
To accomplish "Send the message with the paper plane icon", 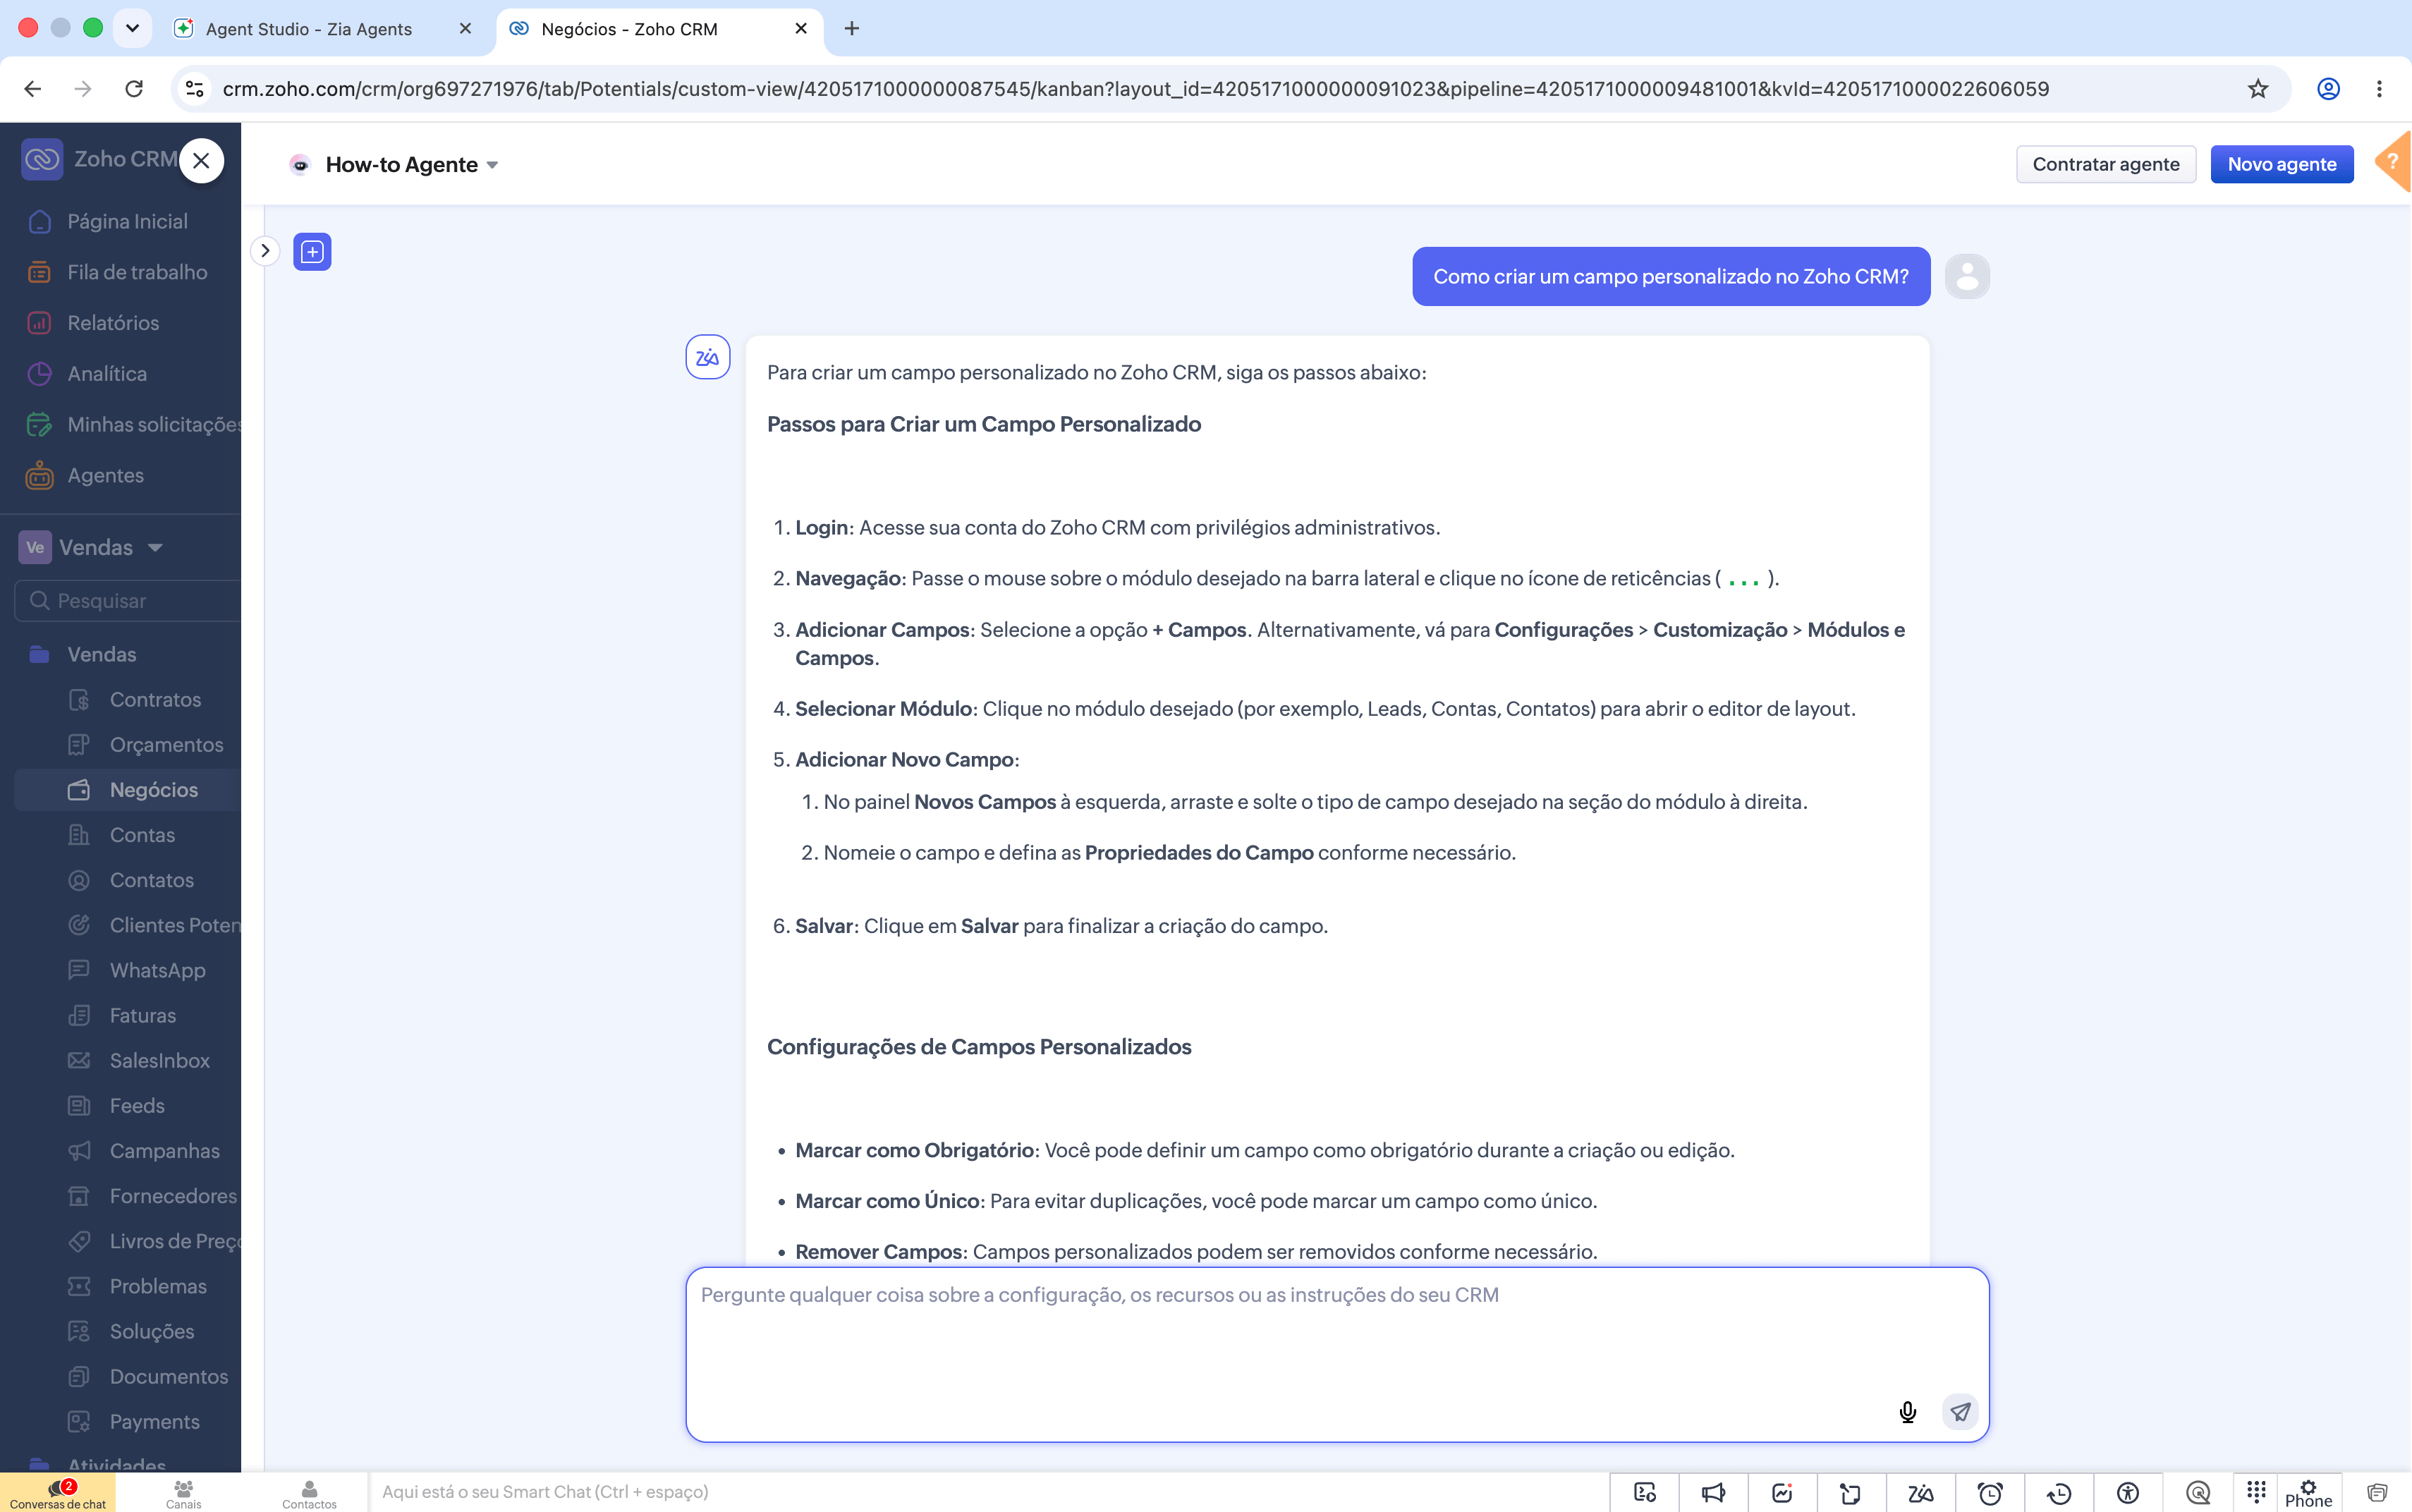I will click(x=1960, y=1411).
